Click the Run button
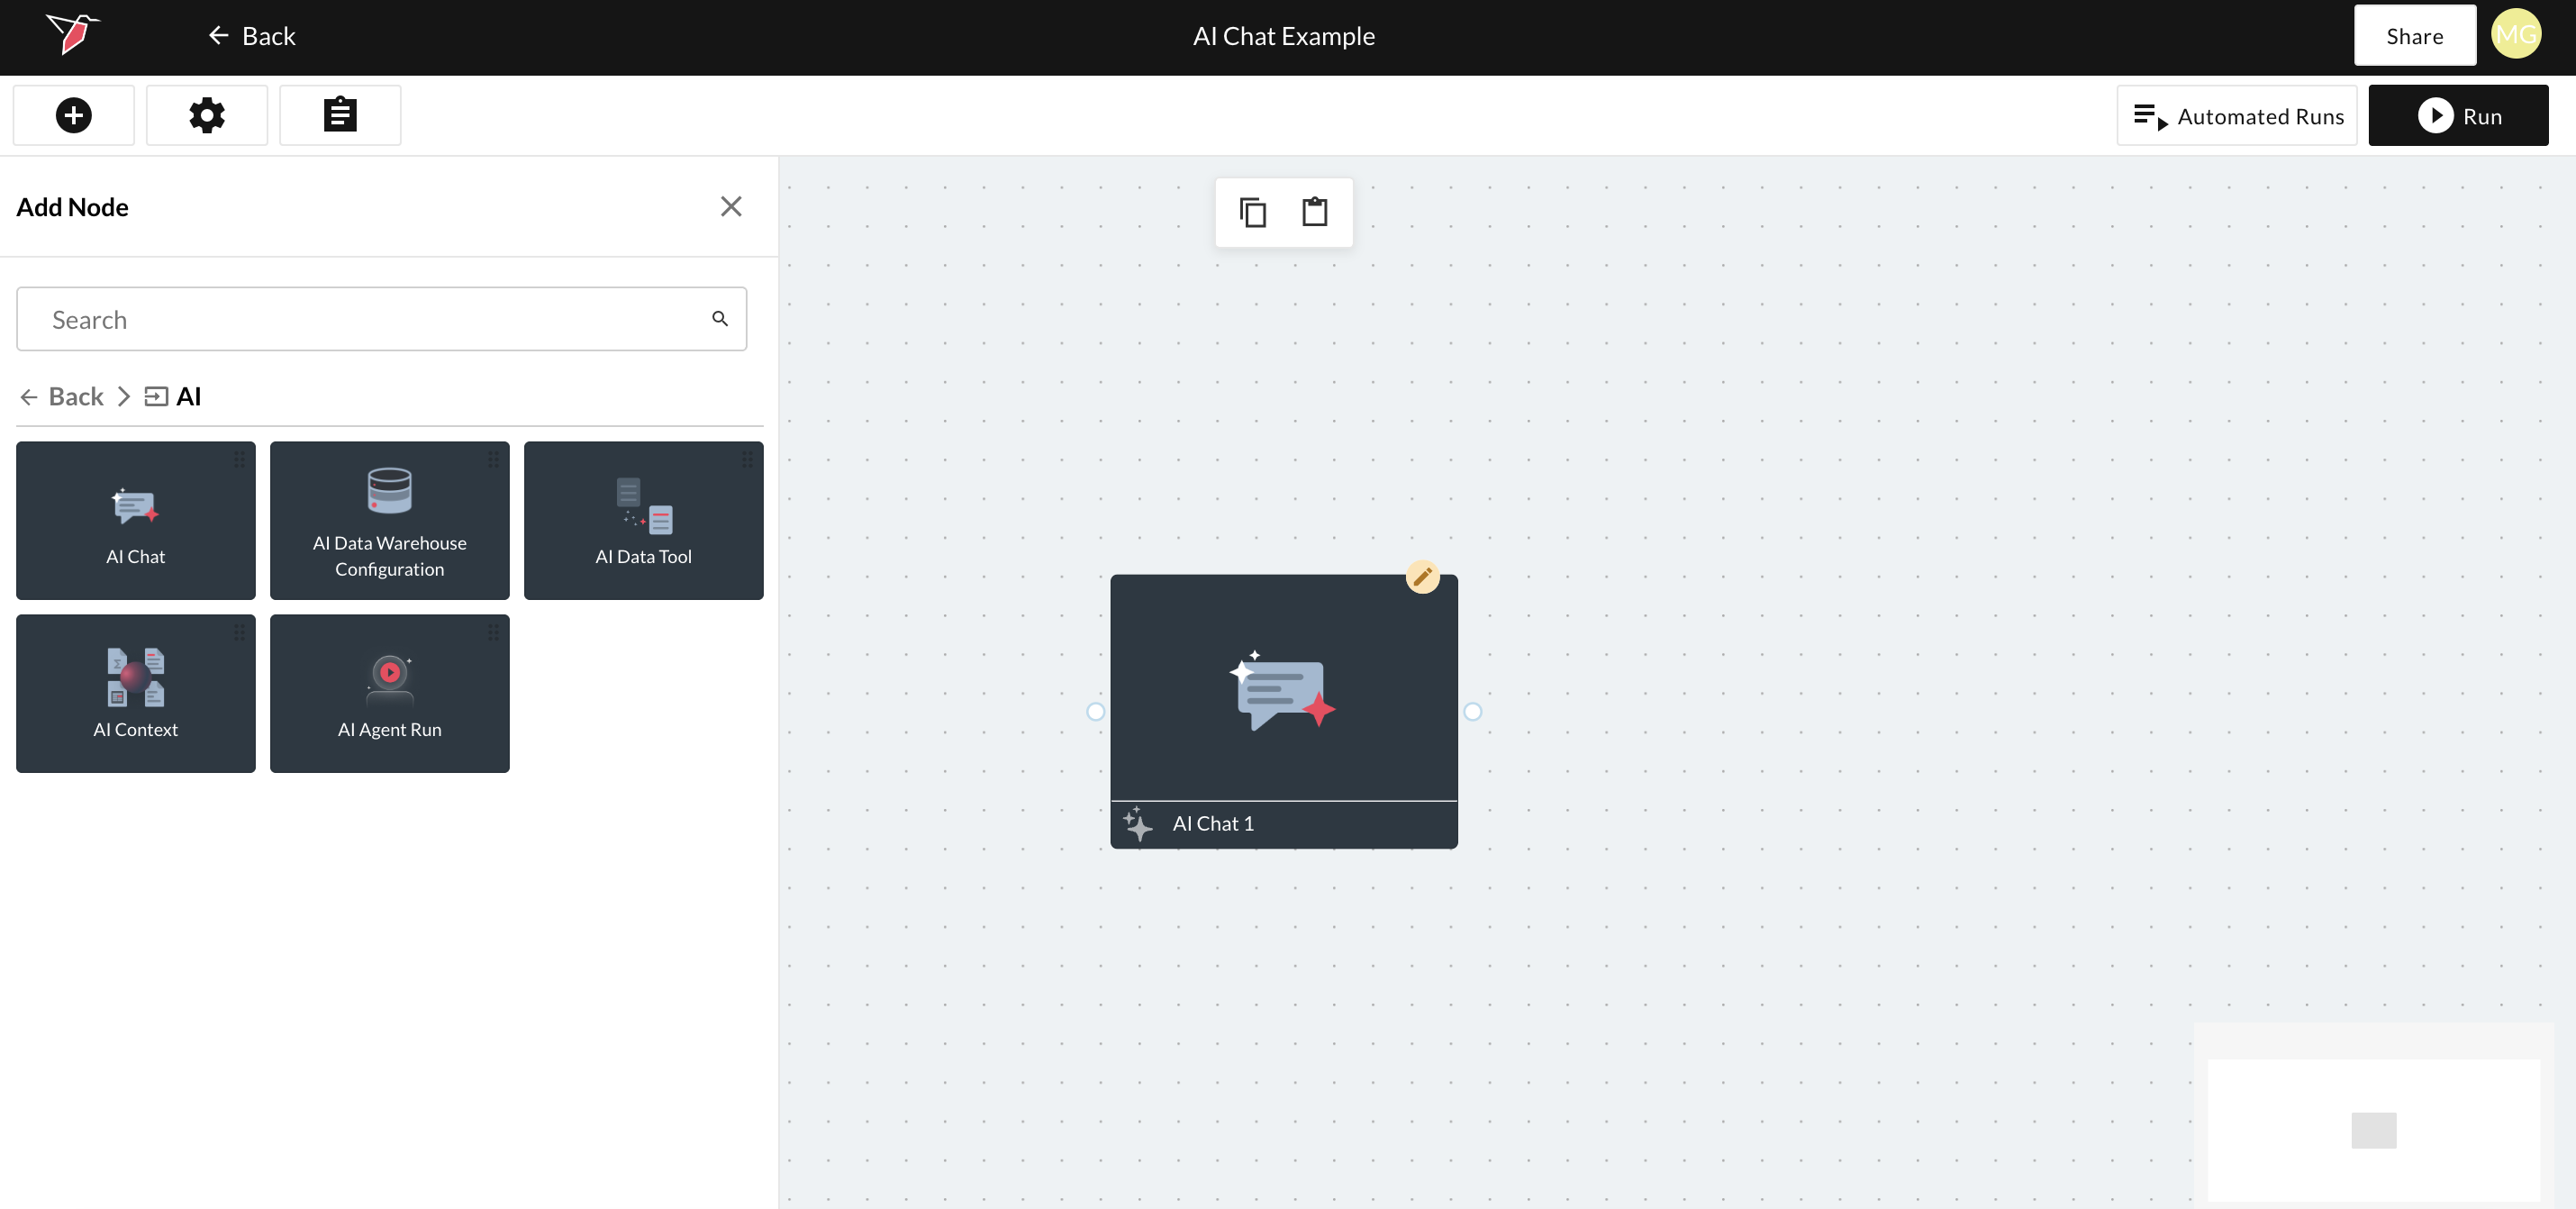Viewport: 2576px width, 1209px height. pyautogui.click(x=2457, y=116)
